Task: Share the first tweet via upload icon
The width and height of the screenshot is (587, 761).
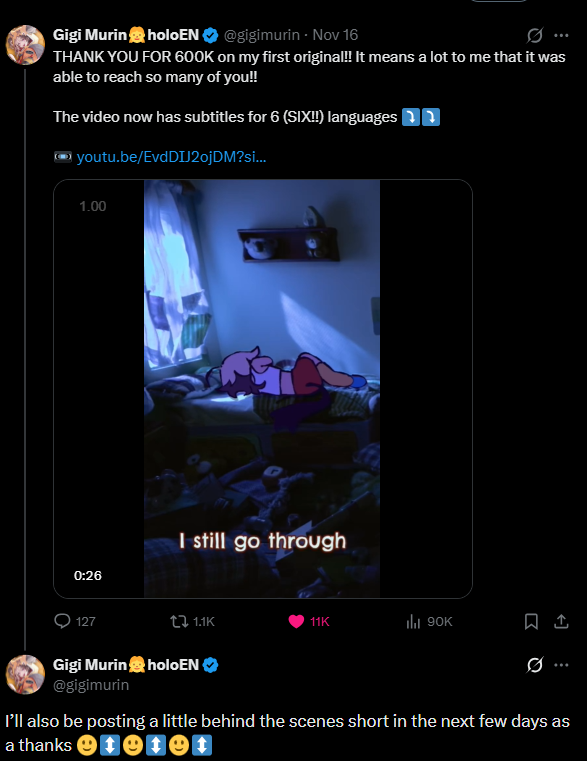Action: [561, 621]
